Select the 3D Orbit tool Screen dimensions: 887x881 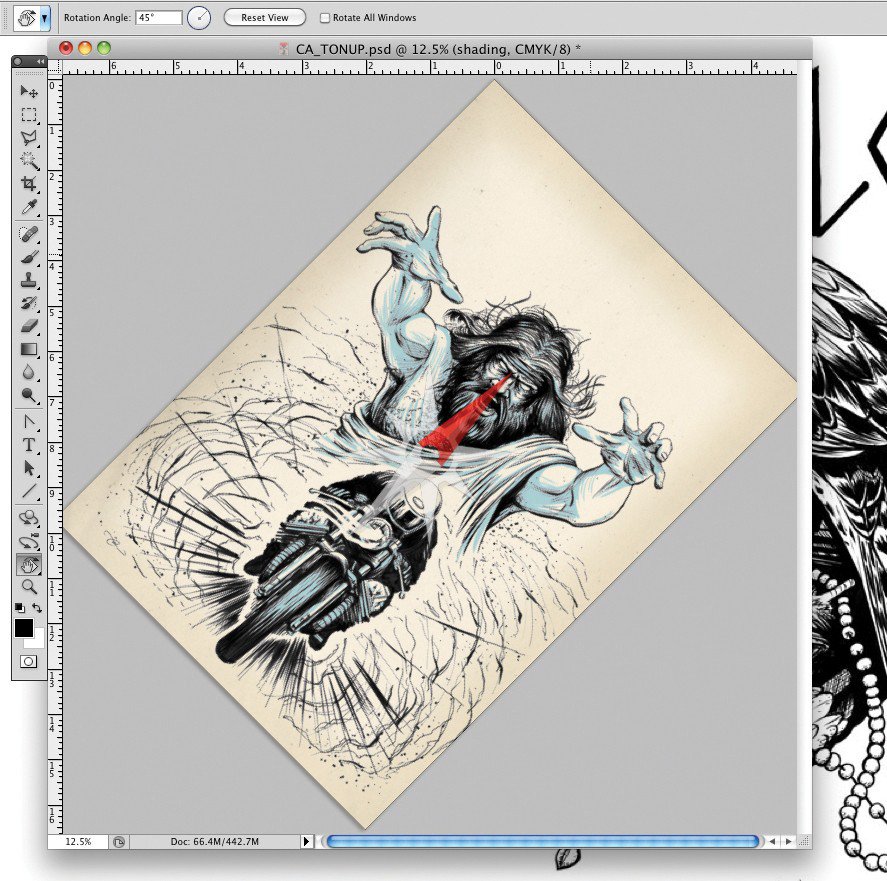pyautogui.click(x=29, y=541)
